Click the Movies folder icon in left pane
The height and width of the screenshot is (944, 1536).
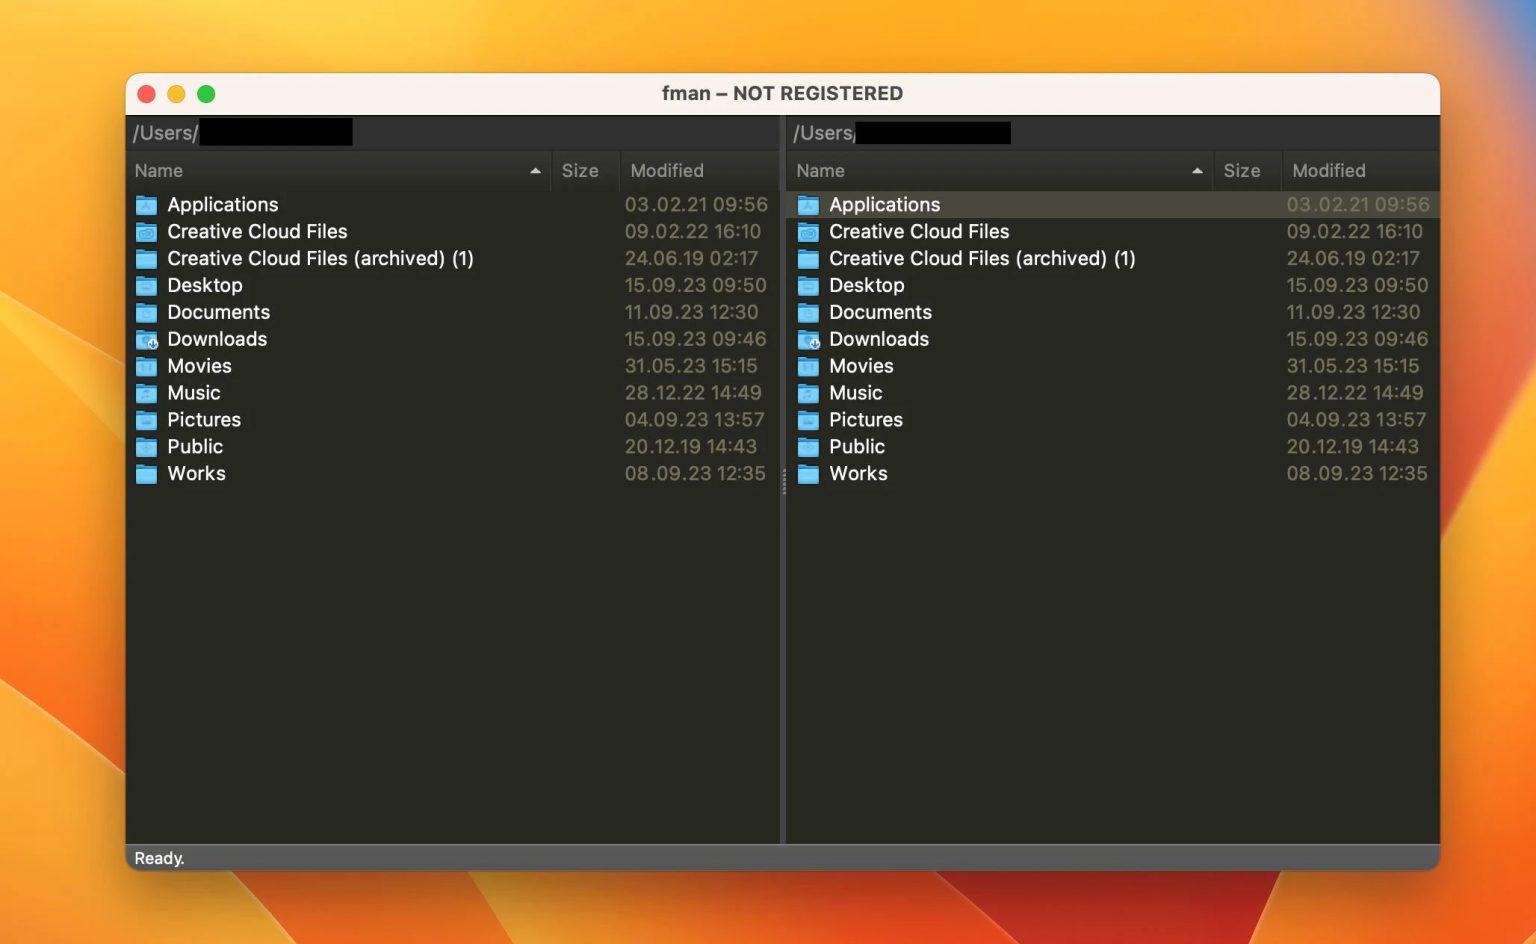146,366
